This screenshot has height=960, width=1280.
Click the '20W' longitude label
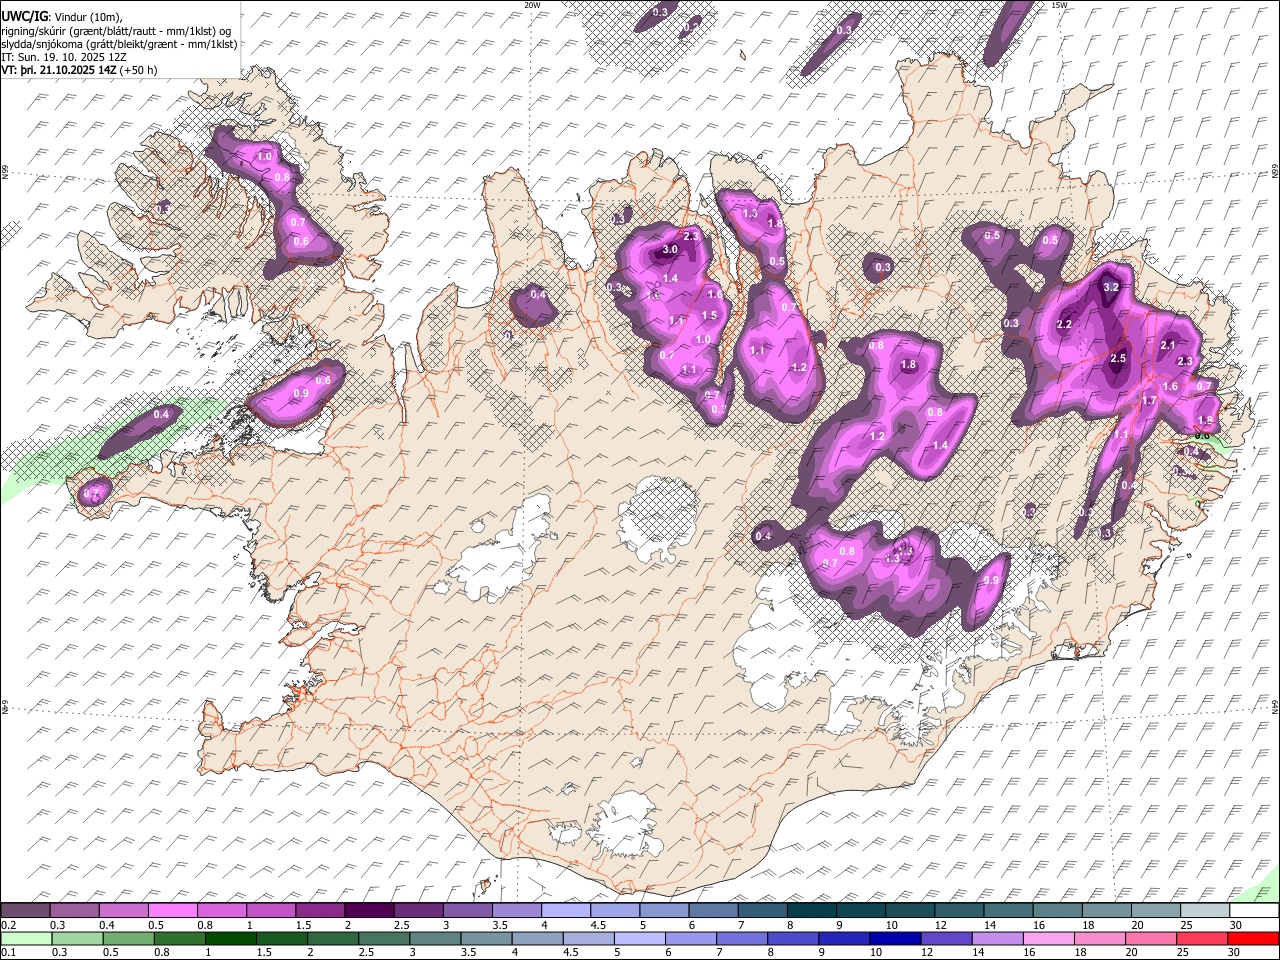(x=532, y=5)
